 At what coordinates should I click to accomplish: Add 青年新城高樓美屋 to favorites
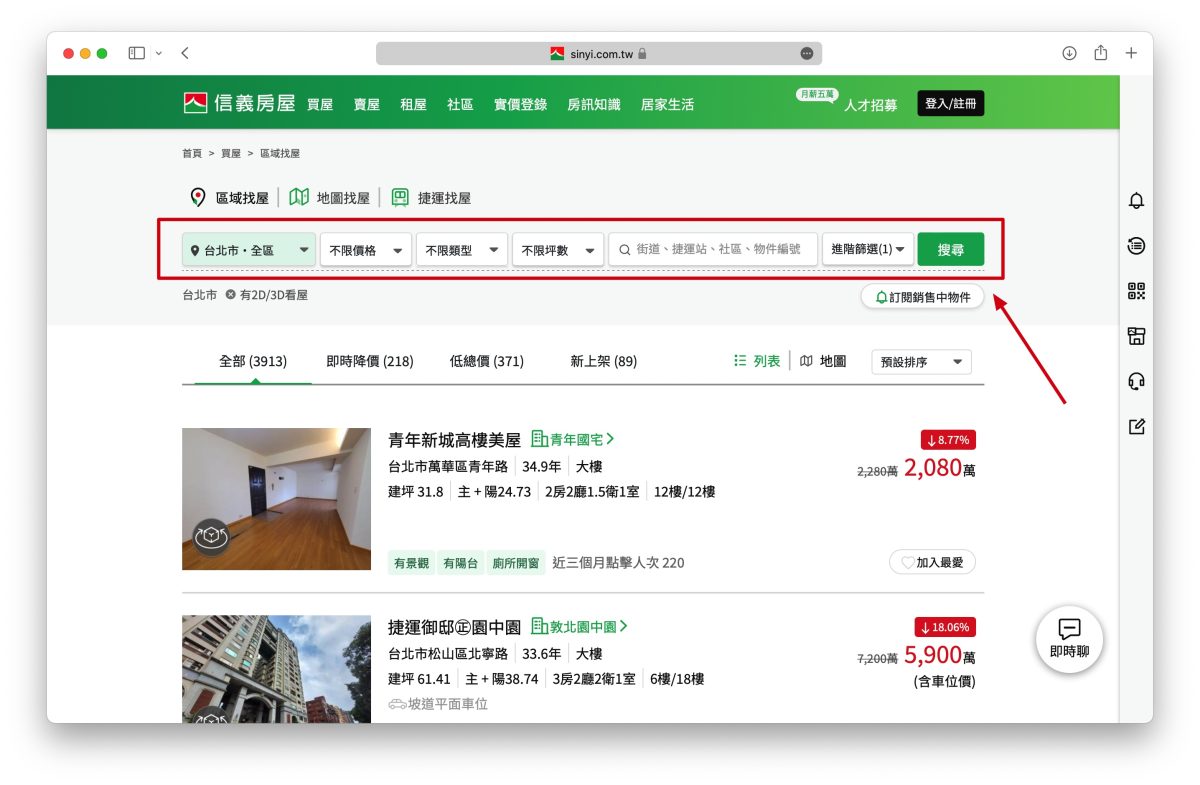[932, 562]
